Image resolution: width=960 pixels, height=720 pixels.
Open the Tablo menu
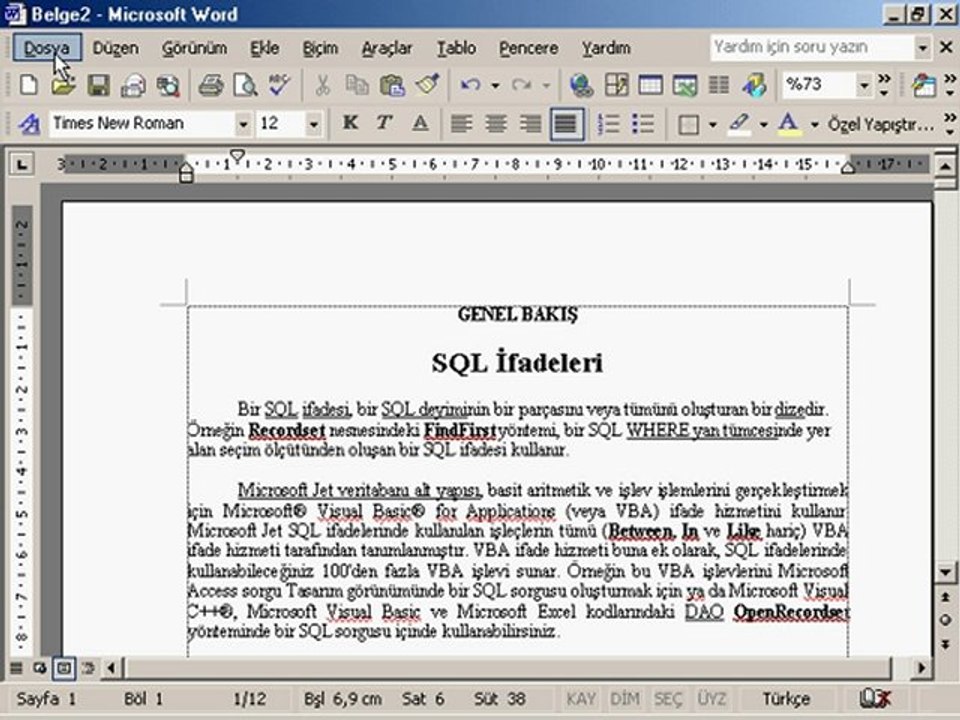pos(456,48)
